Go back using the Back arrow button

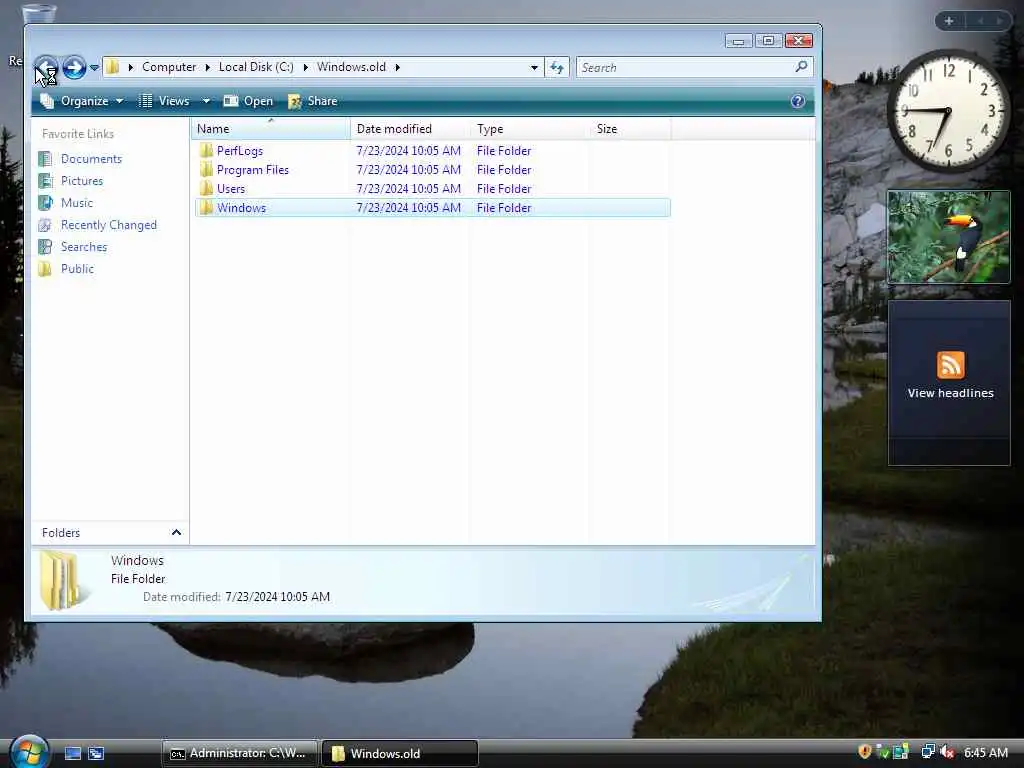(46, 67)
